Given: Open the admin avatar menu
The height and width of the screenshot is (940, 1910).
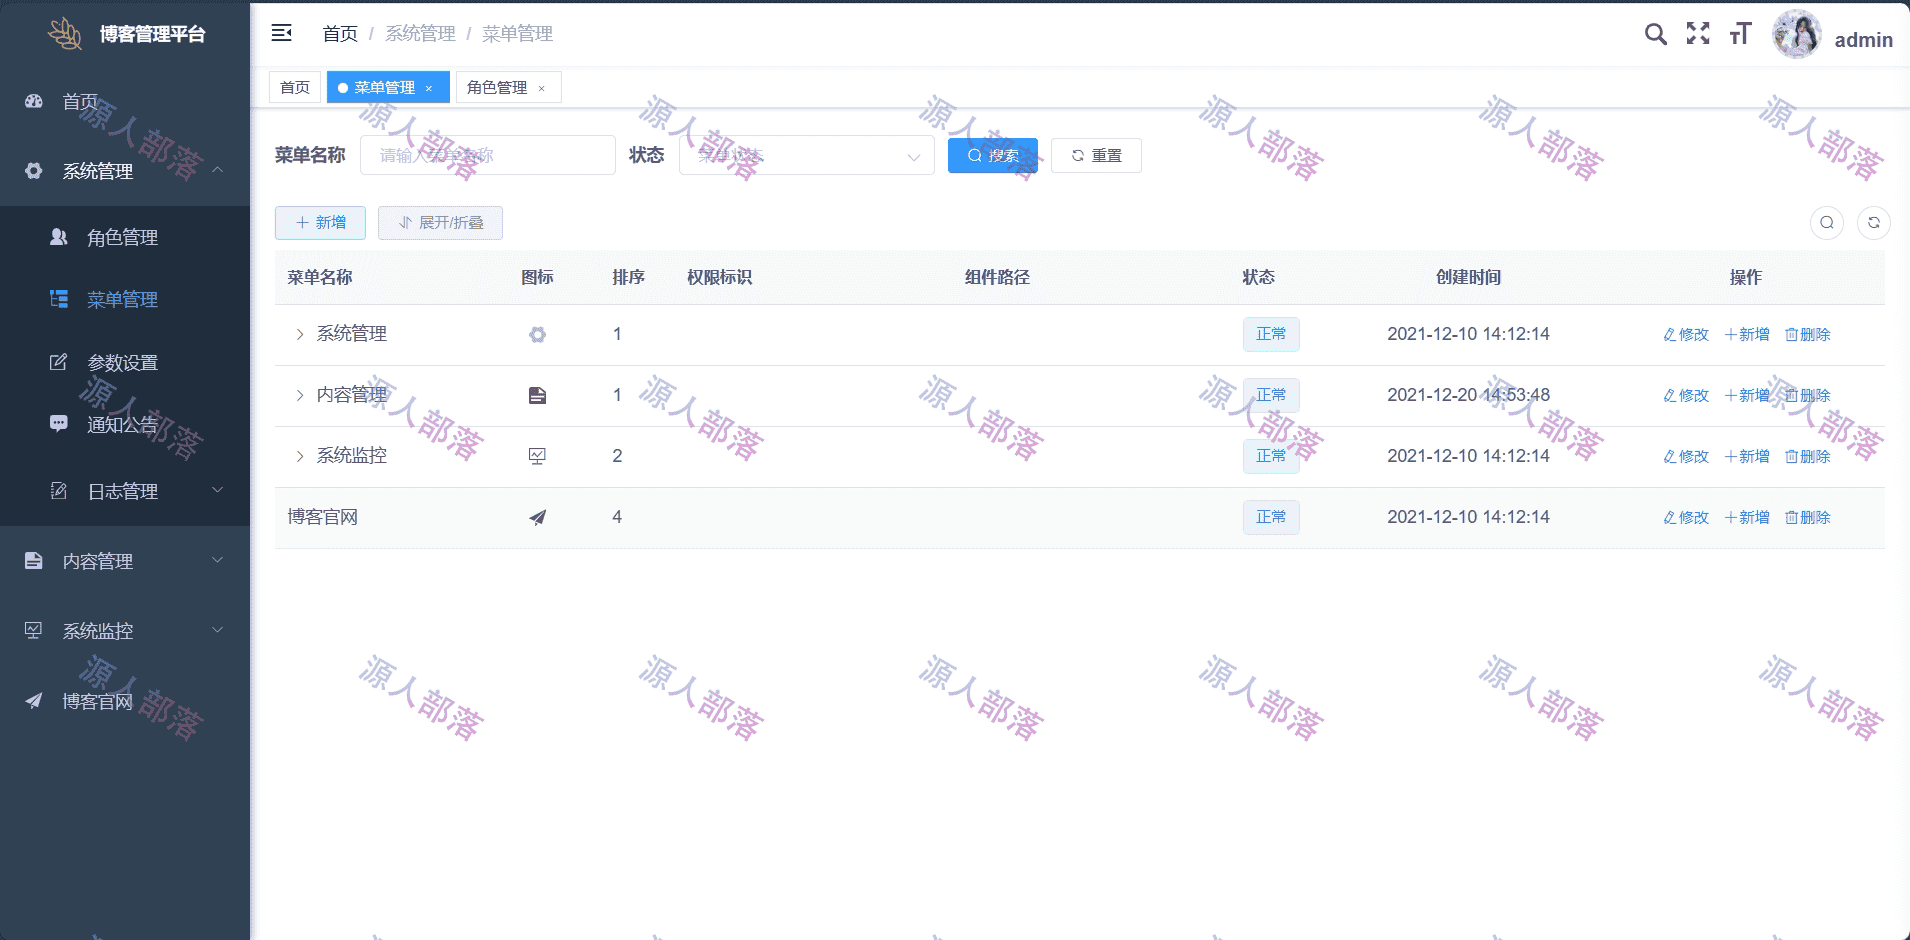Looking at the screenshot, I should [x=1797, y=34].
